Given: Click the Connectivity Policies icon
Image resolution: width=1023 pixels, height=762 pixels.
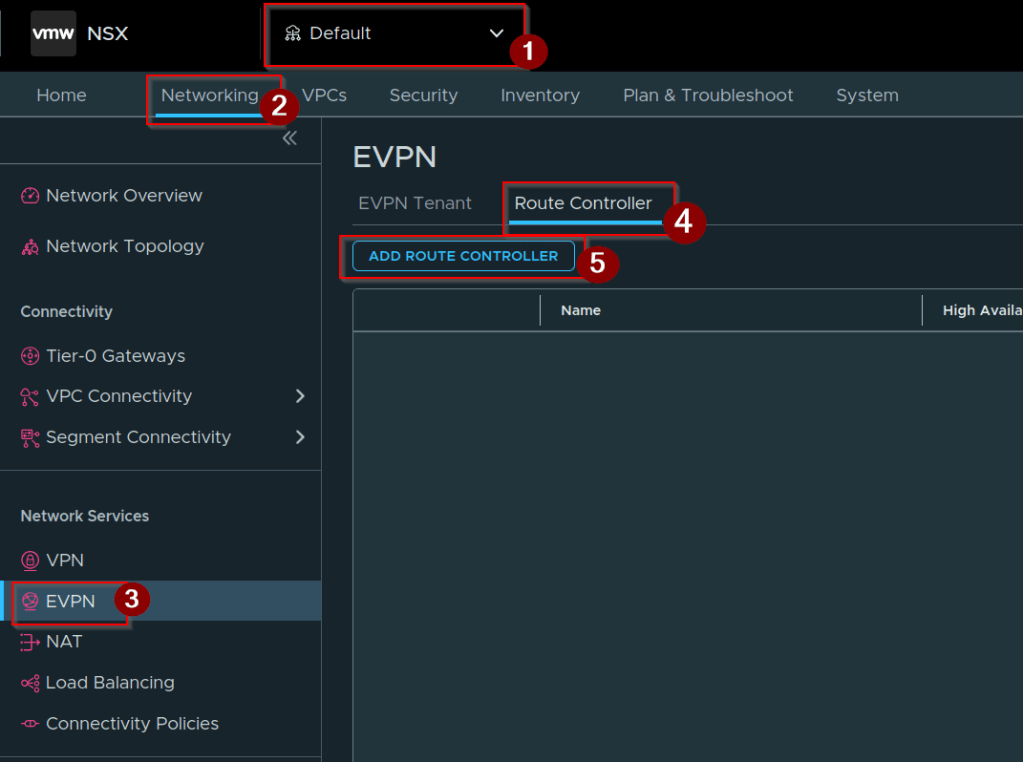Looking at the screenshot, I should pyautogui.click(x=30, y=724).
